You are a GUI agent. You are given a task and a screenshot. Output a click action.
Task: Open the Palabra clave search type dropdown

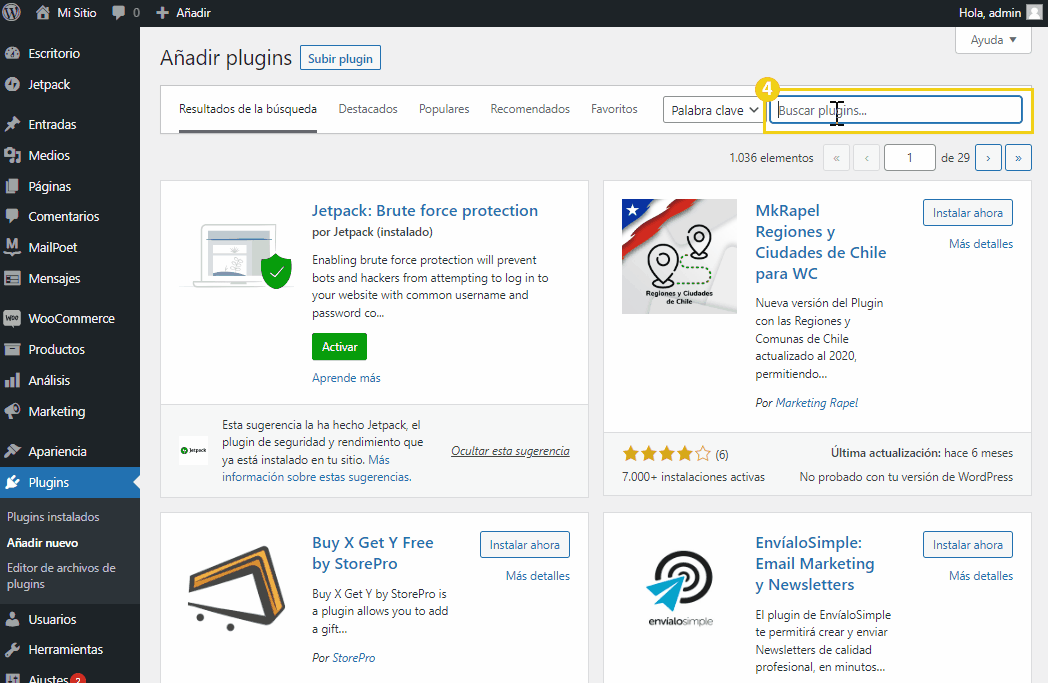pos(713,110)
